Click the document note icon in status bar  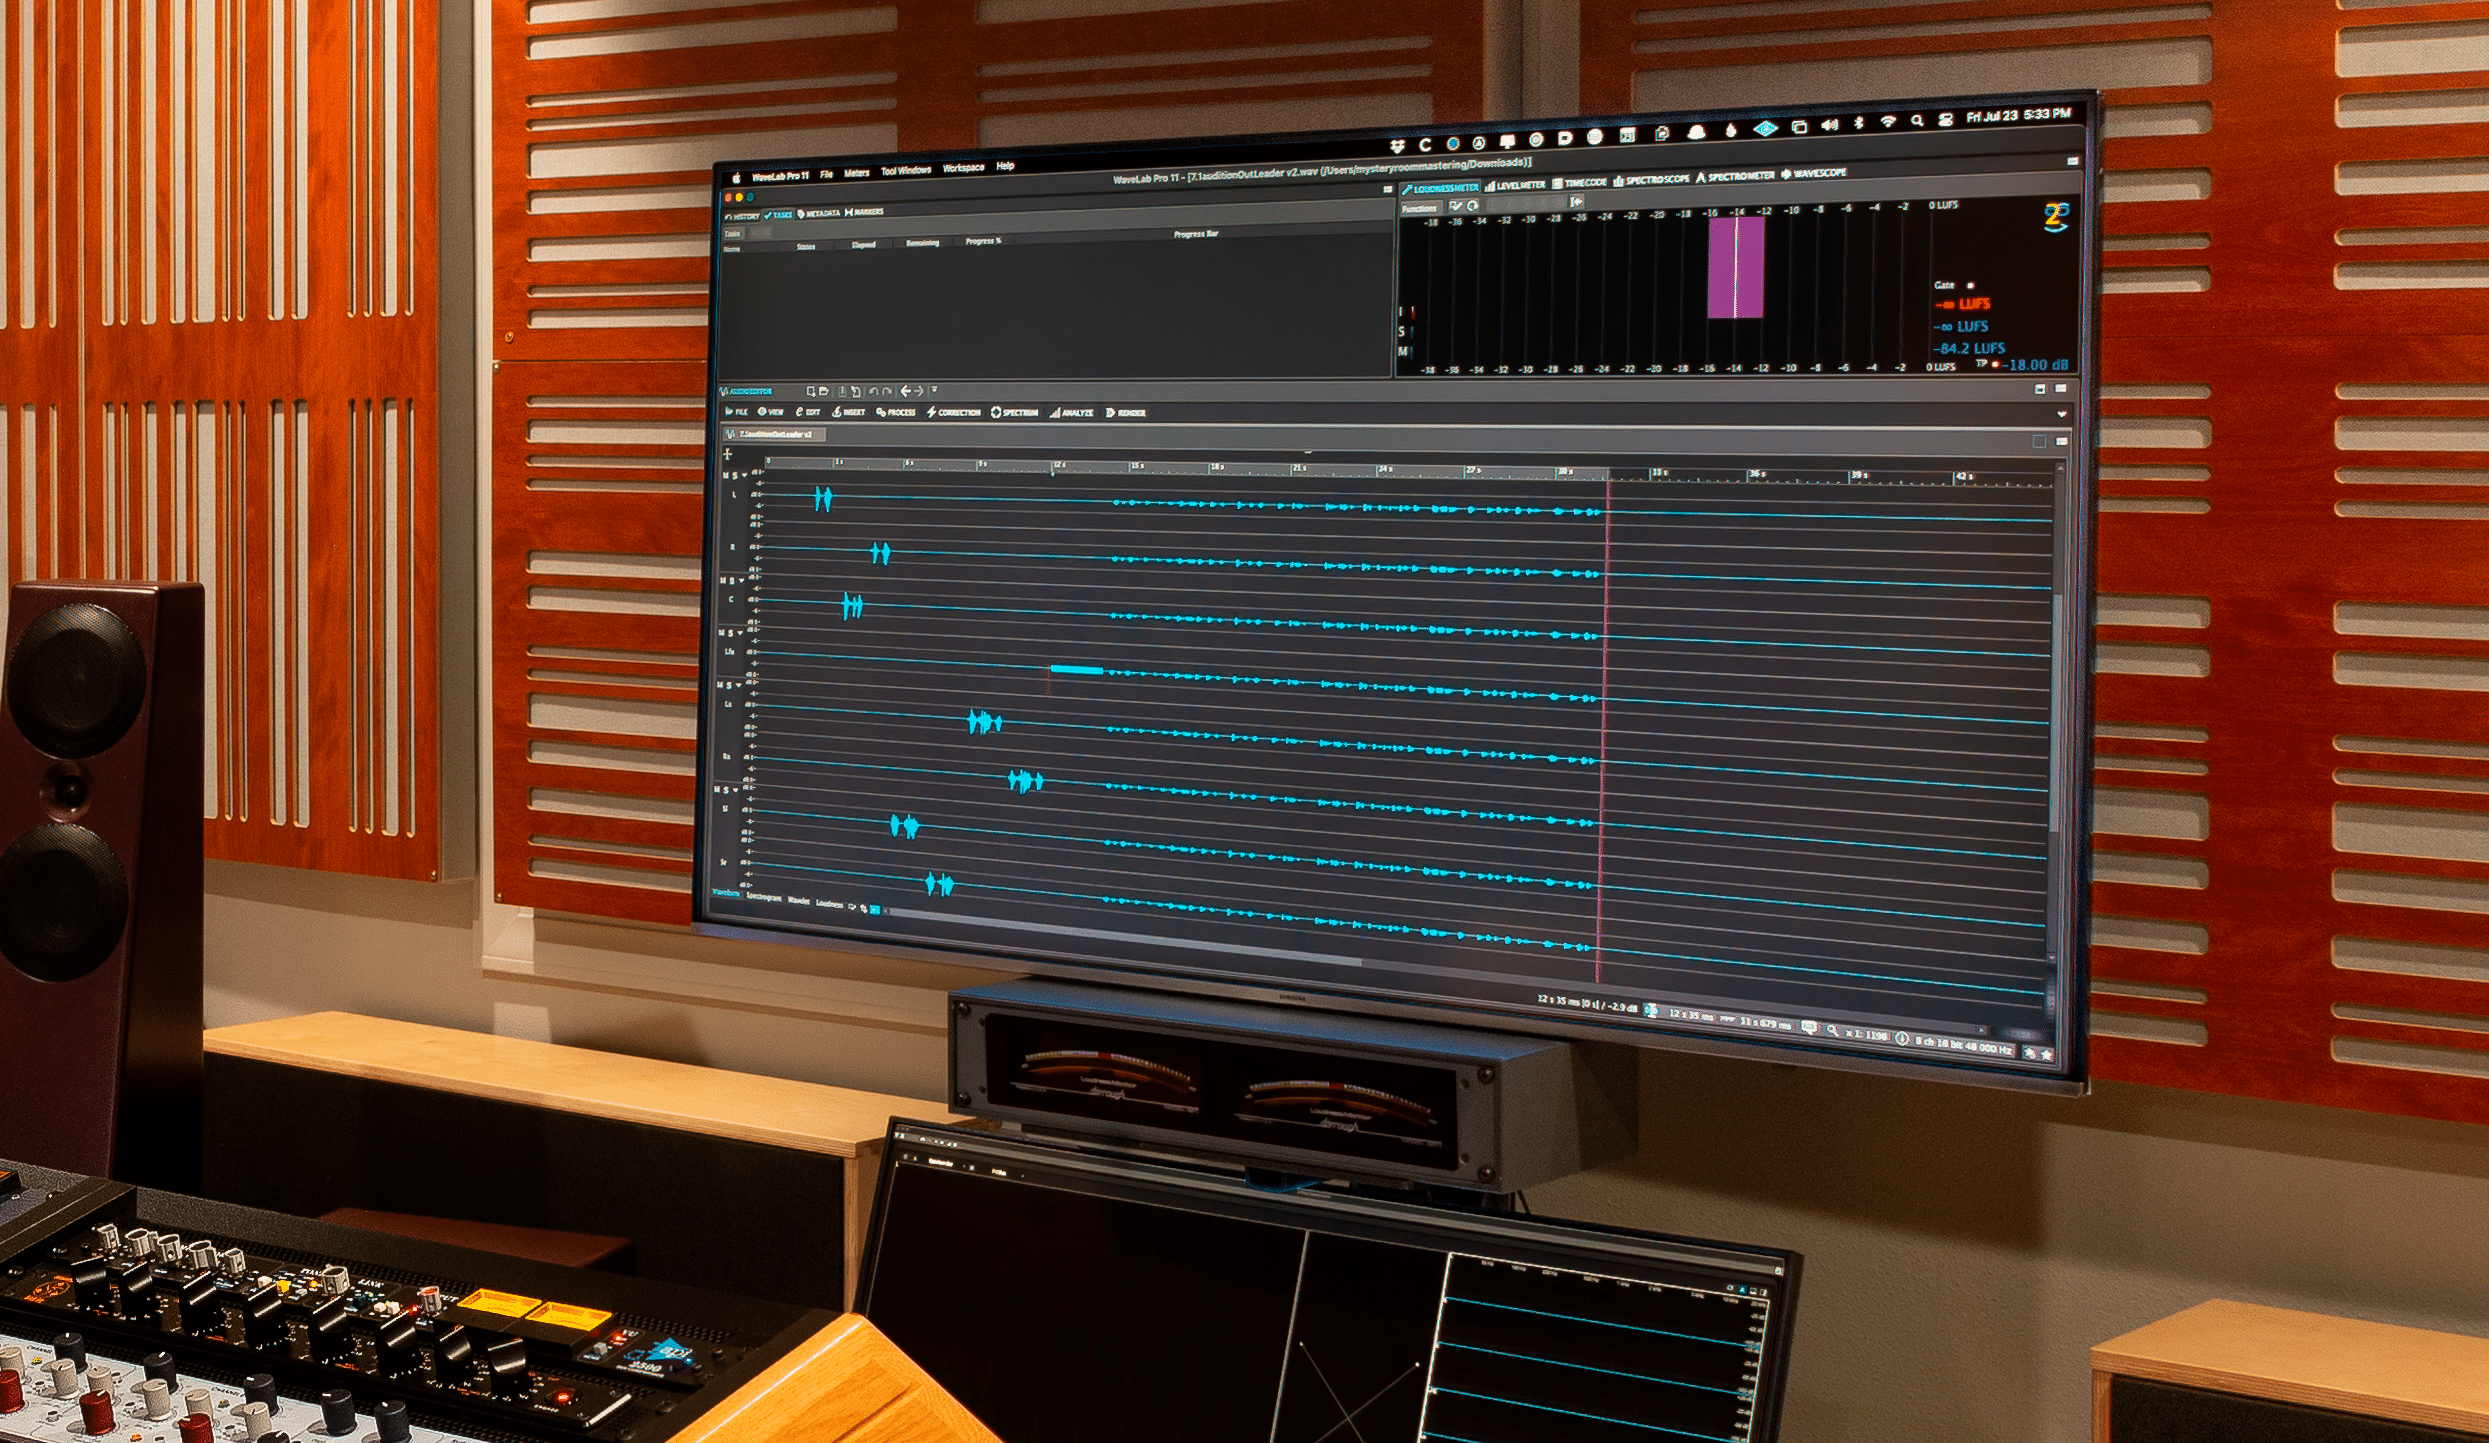coord(1808,1027)
